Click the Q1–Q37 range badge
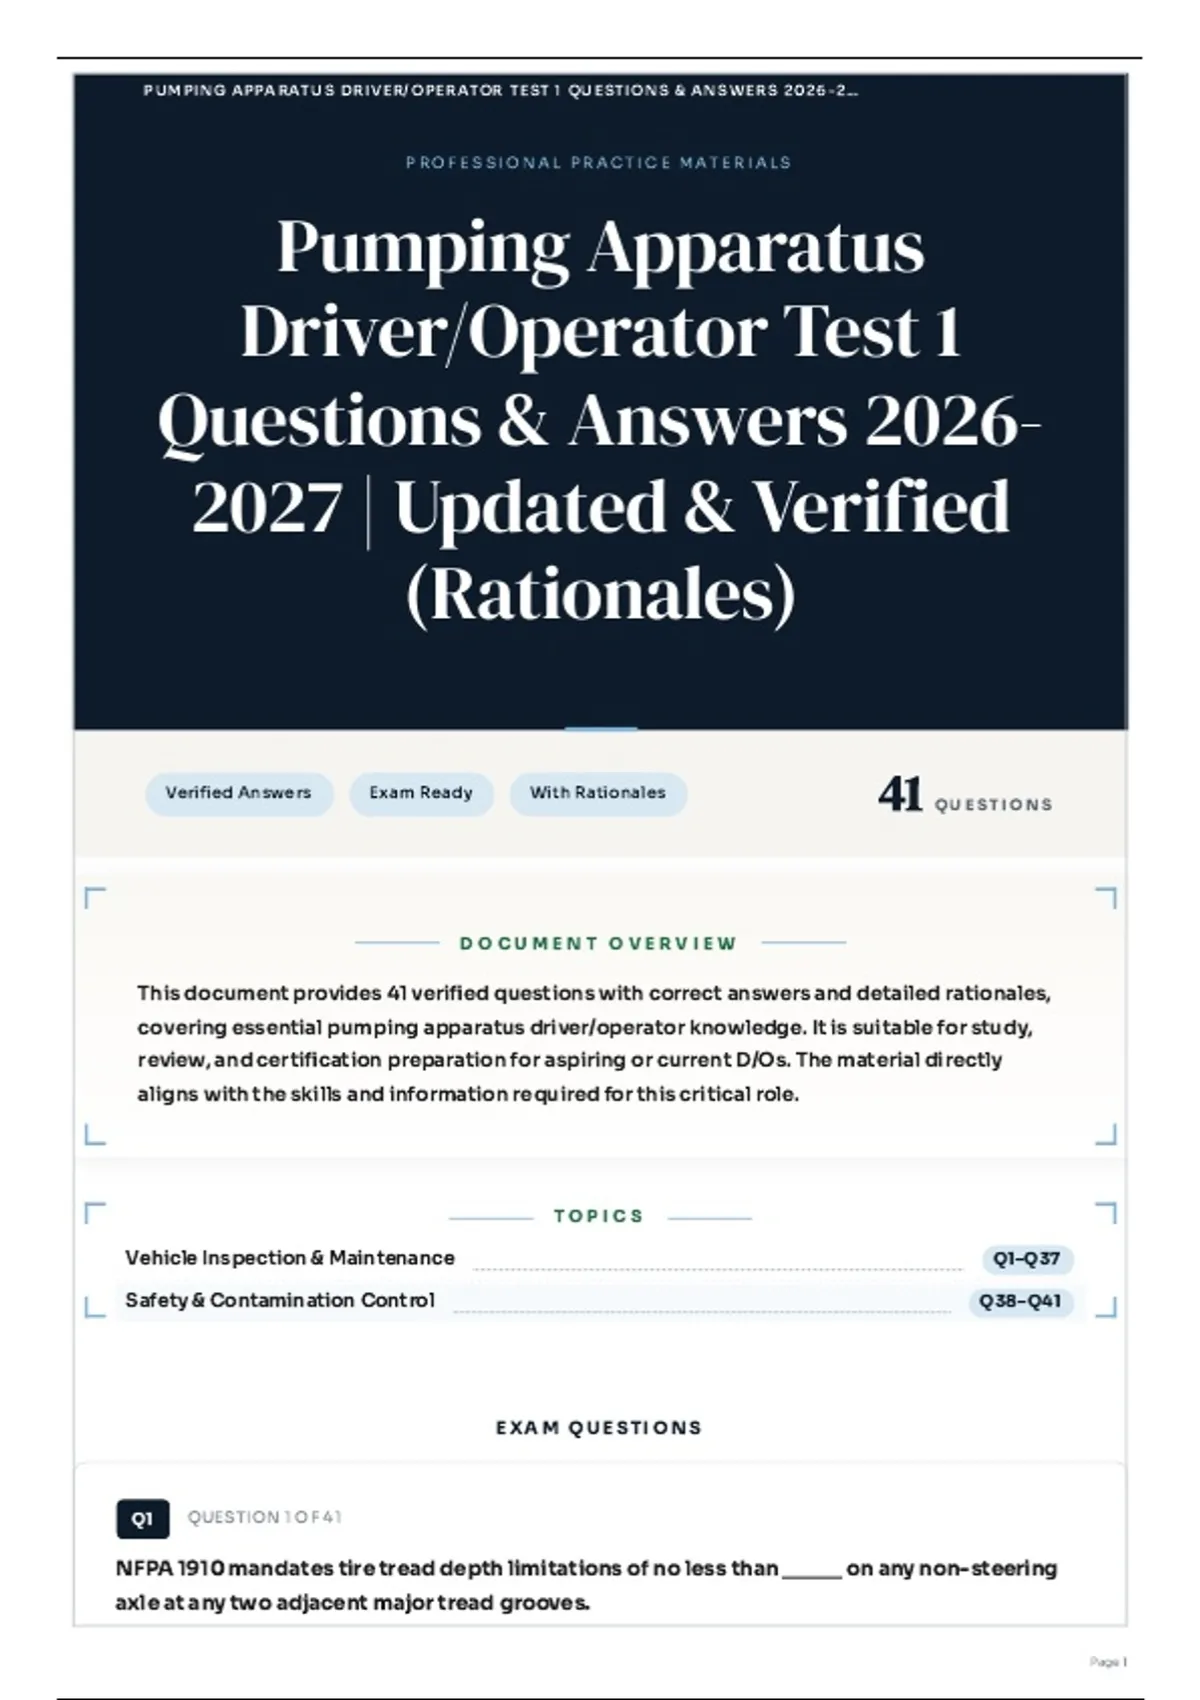This screenshot has height=1700, width=1200. pyautogui.click(x=1026, y=1259)
